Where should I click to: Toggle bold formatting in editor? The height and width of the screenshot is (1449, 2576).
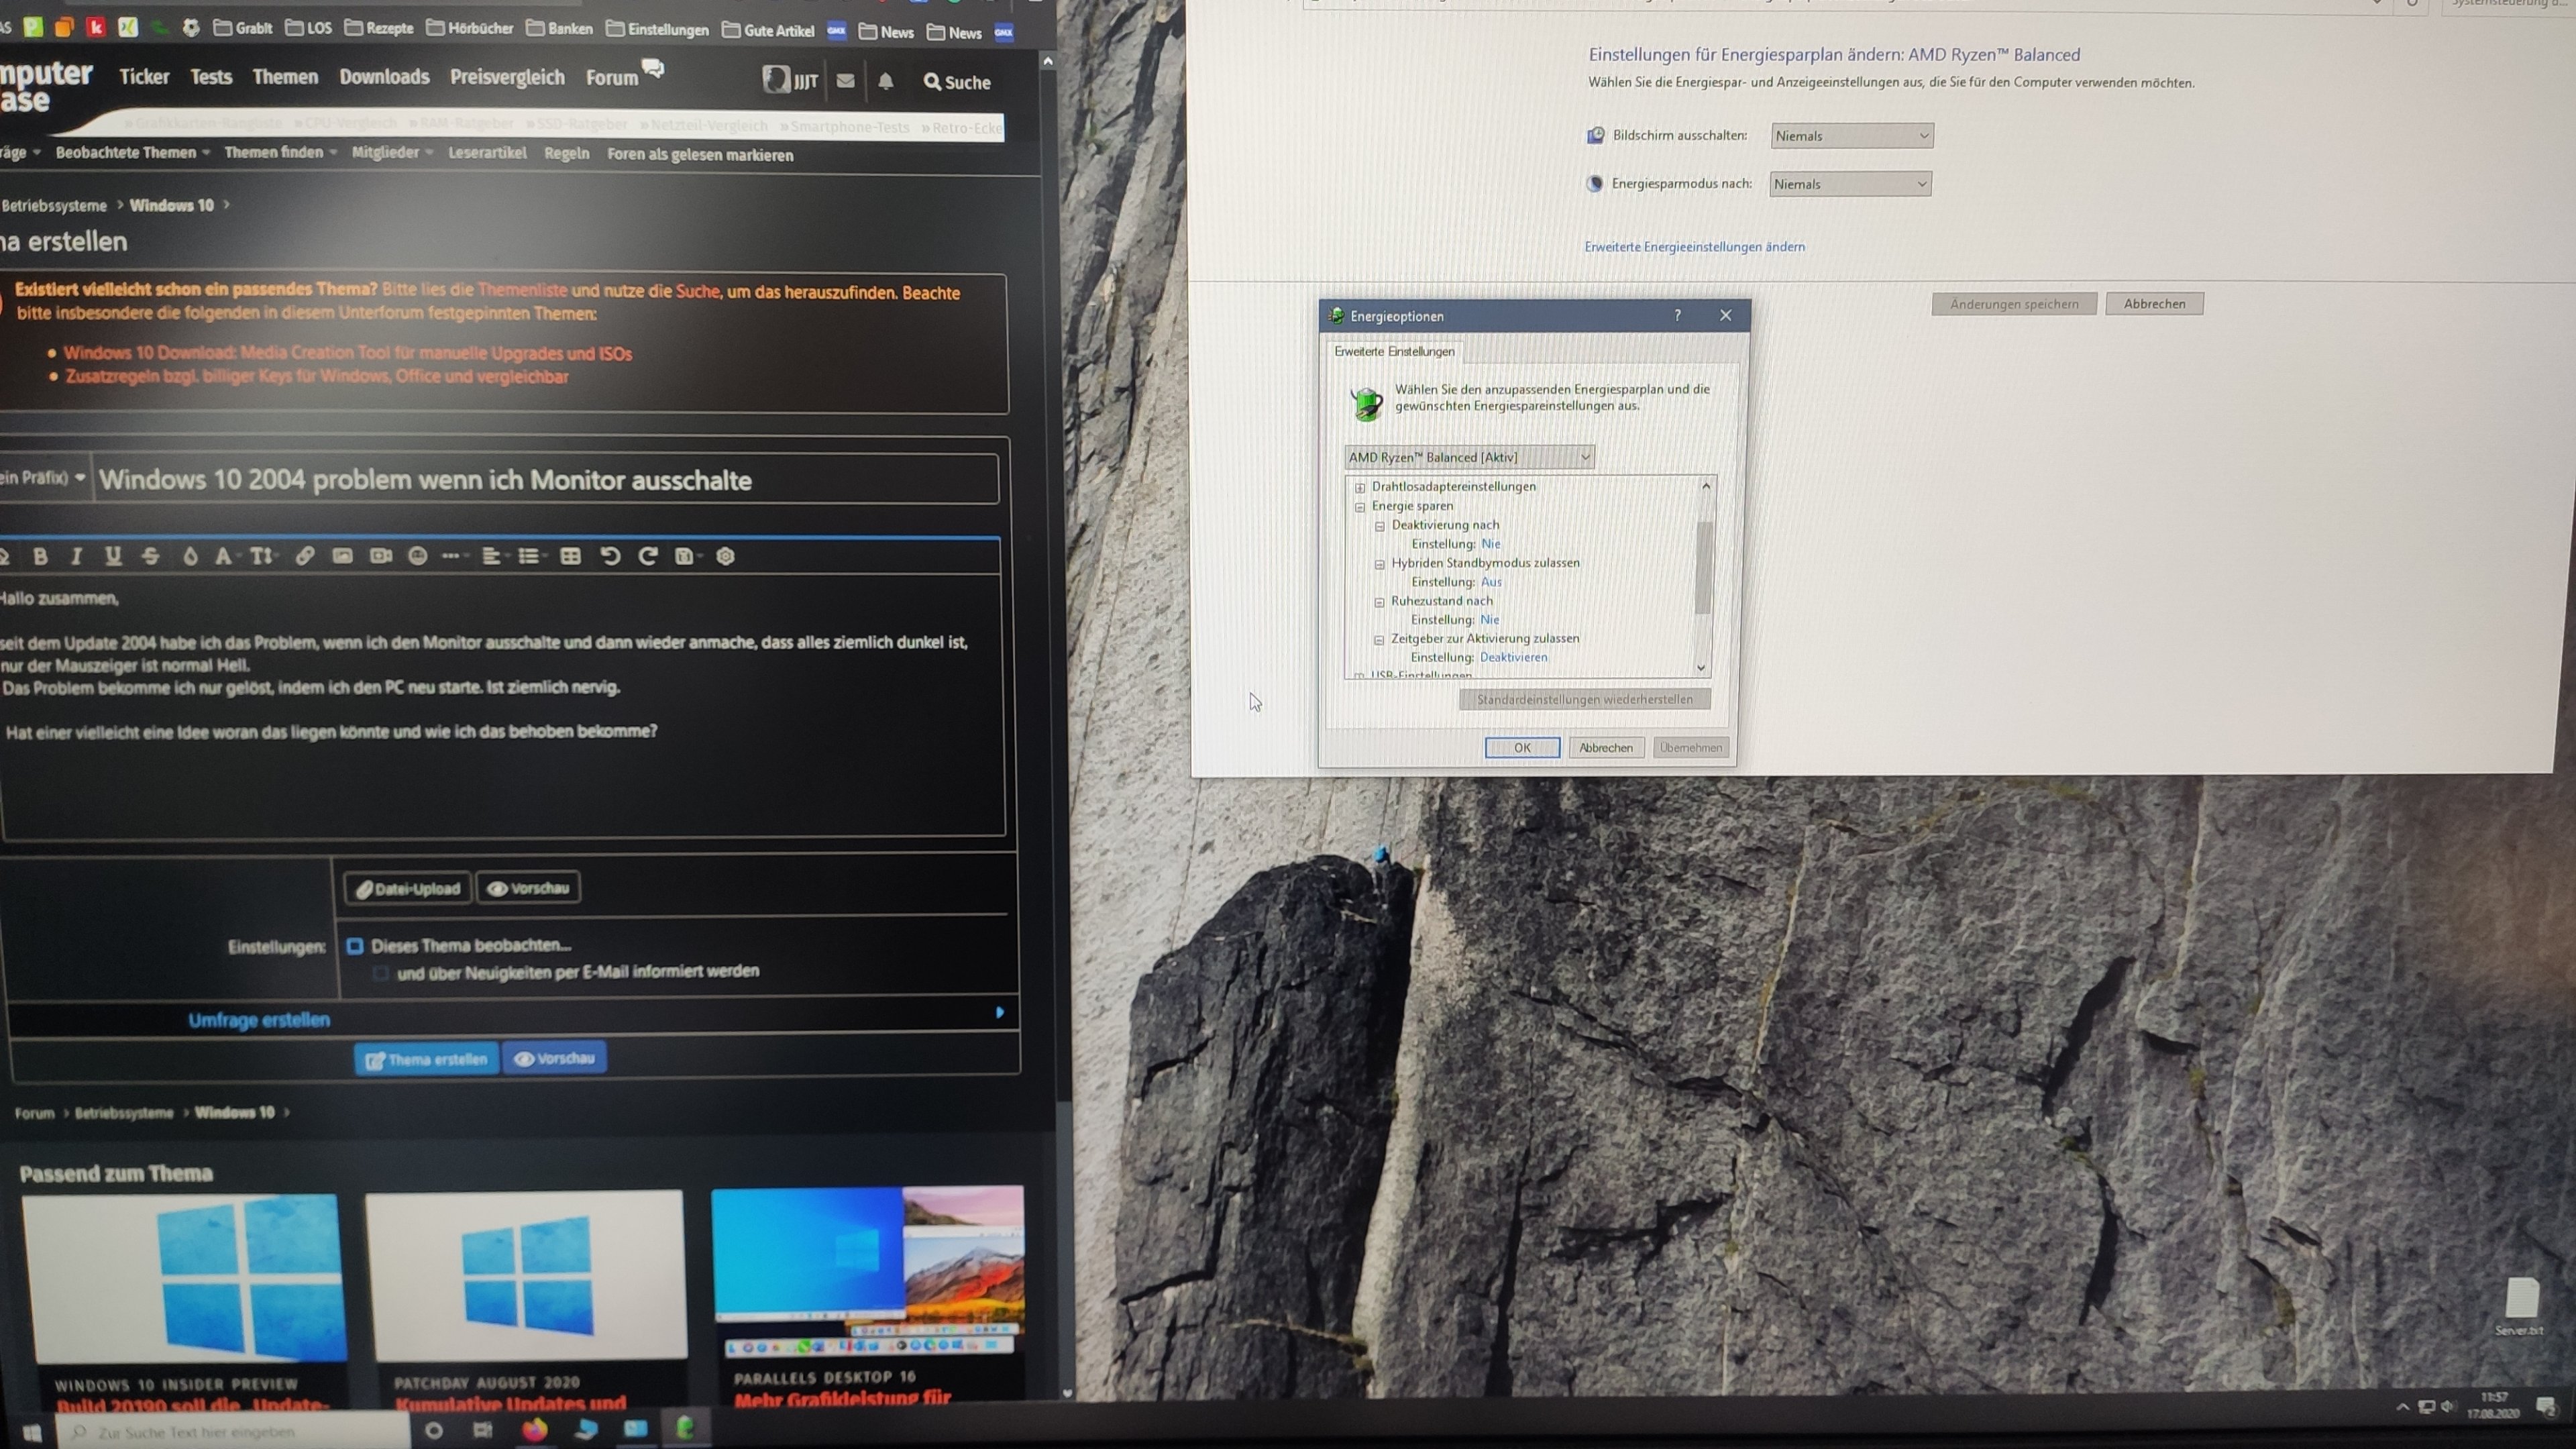click(x=40, y=556)
